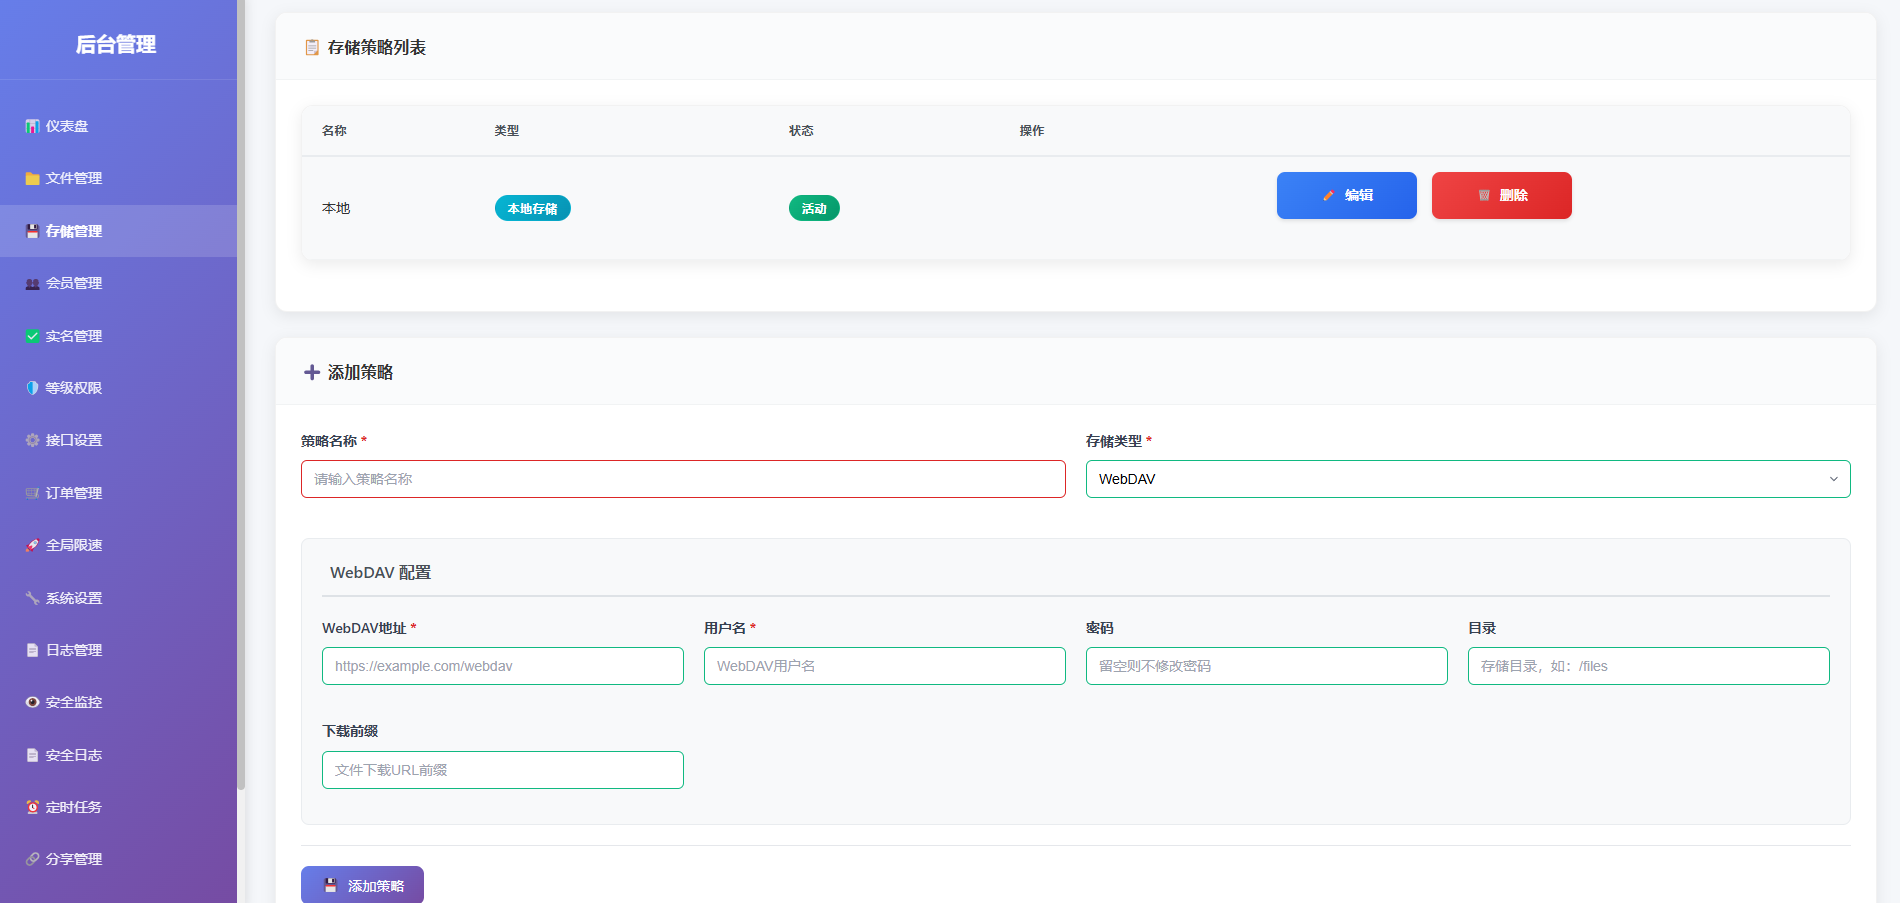The height and width of the screenshot is (903, 1900).
Task: Click the eye icon for 安全监控
Action: pos(32,703)
